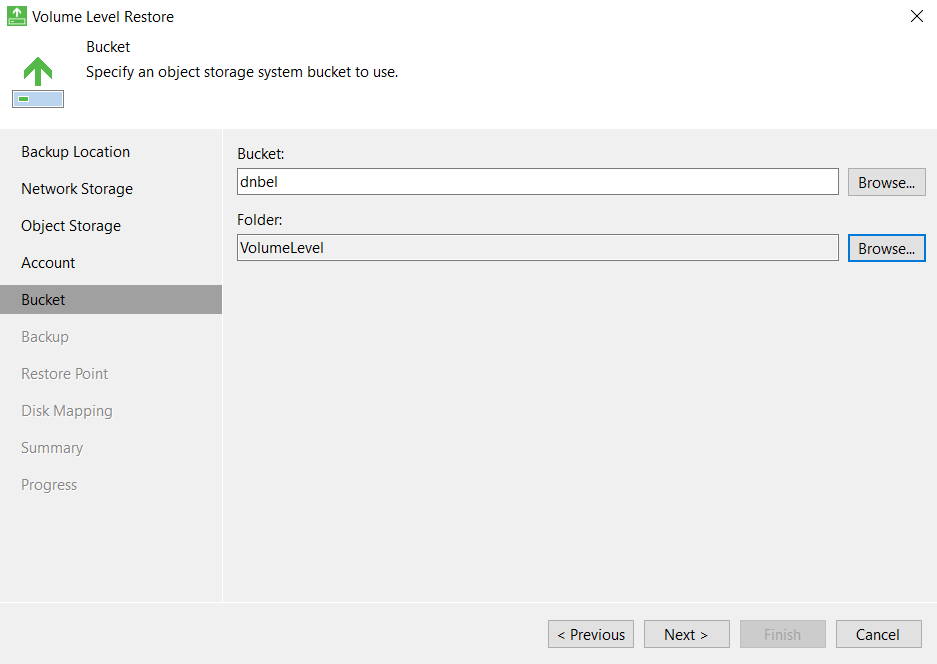Viewport: 937px width, 664px height.
Task: Jump to the Restore Point step
Action: [x=65, y=374]
